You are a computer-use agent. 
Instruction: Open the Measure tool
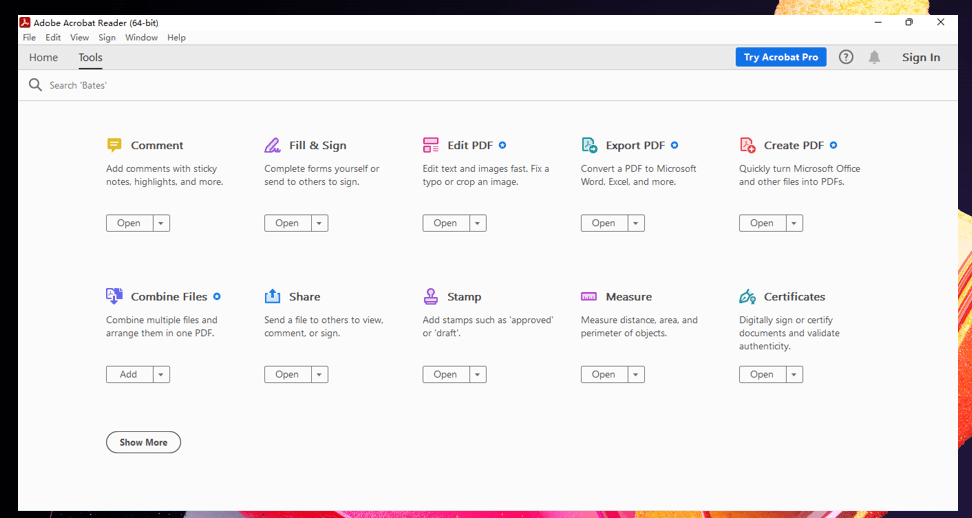pos(604,374)
